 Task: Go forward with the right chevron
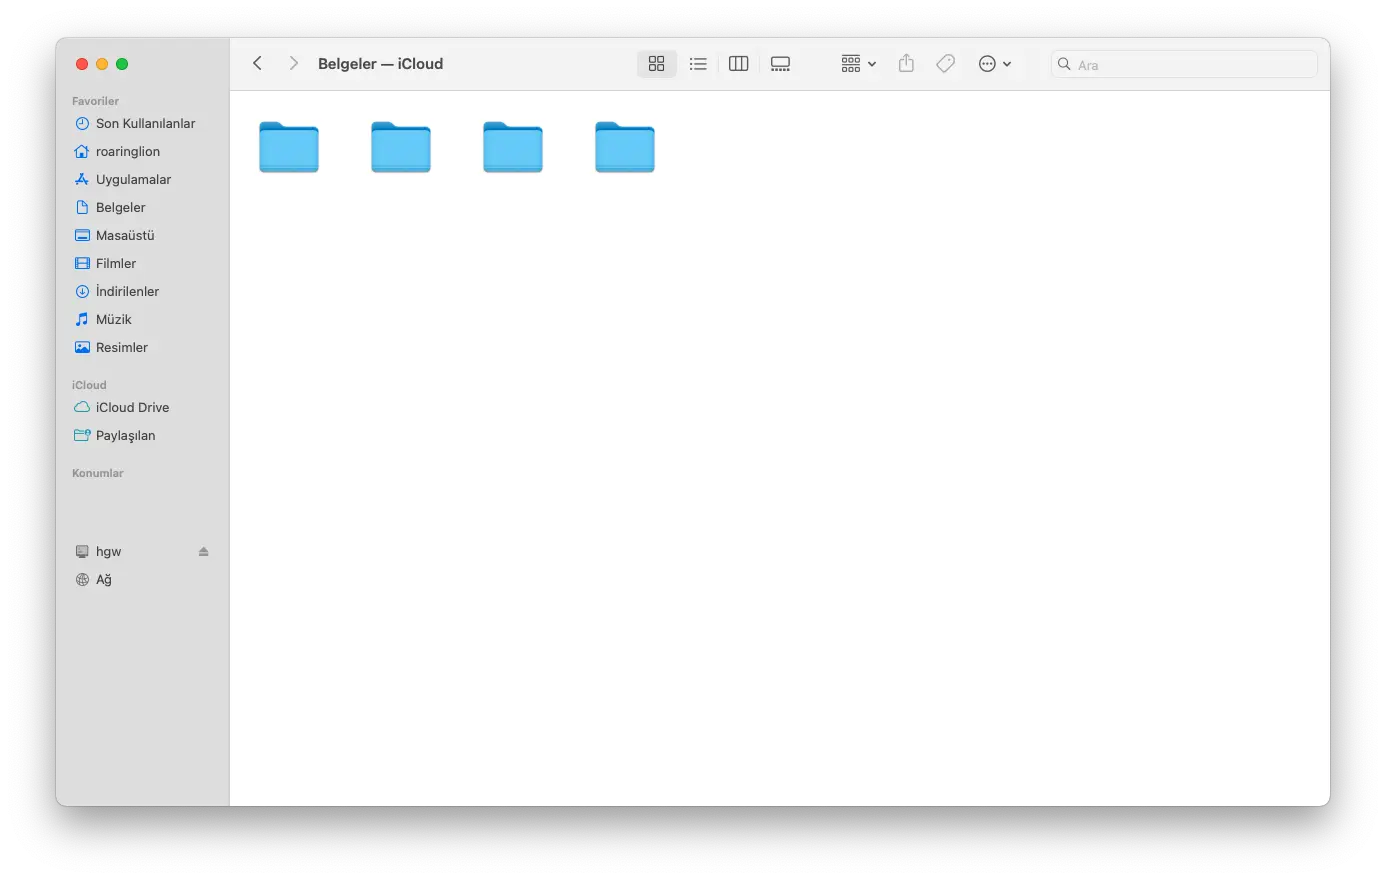click(x=293, y=63)
